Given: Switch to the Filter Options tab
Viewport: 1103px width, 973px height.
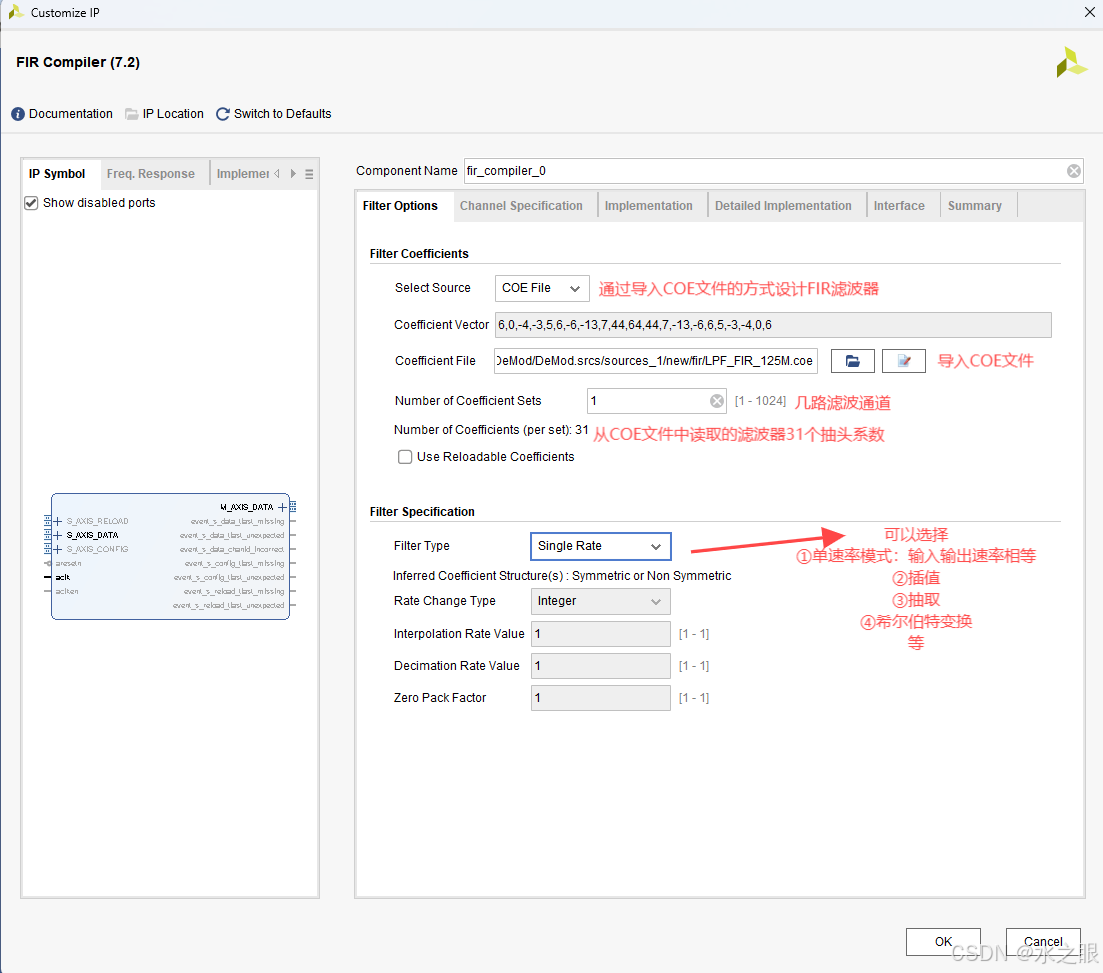Looking at the screenshot, I should [400, 205].
